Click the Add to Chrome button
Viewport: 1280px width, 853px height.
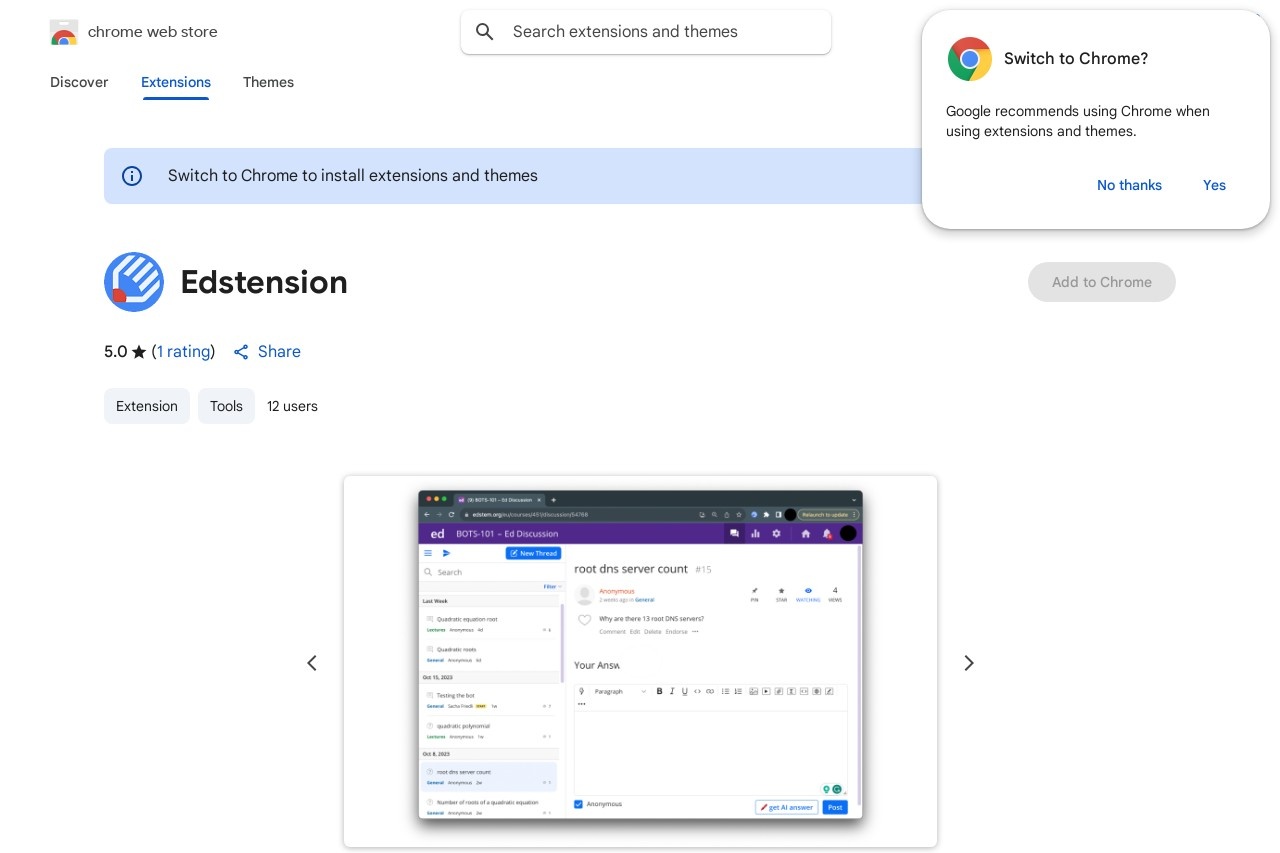(x=1102, y=282)
